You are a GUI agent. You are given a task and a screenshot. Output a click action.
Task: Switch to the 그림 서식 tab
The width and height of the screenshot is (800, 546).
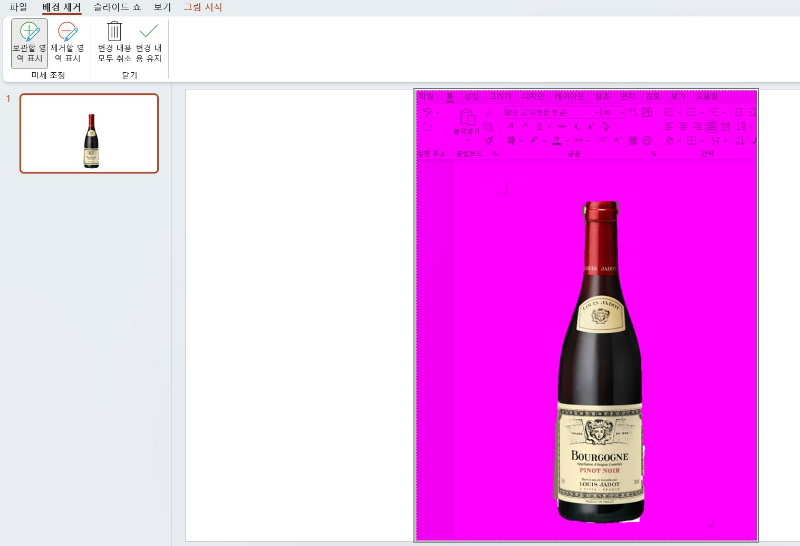(x=203, y=7)
